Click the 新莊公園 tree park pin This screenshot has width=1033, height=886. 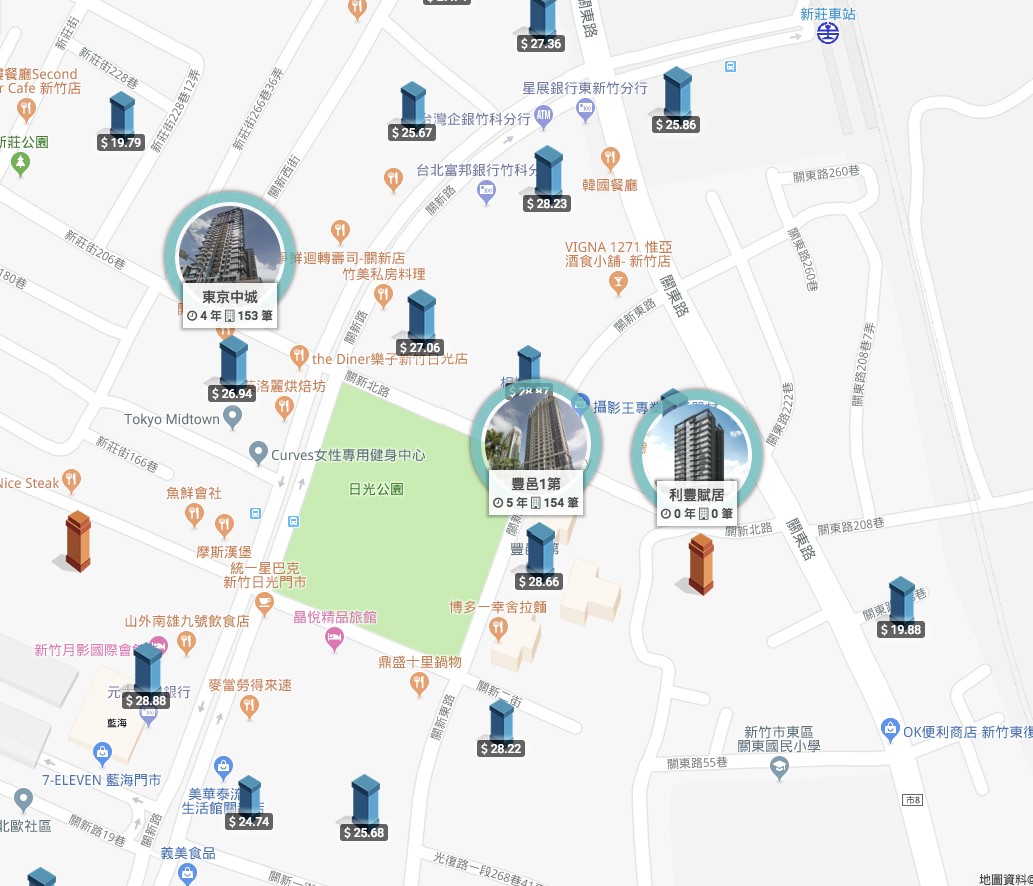coord(20,164)
